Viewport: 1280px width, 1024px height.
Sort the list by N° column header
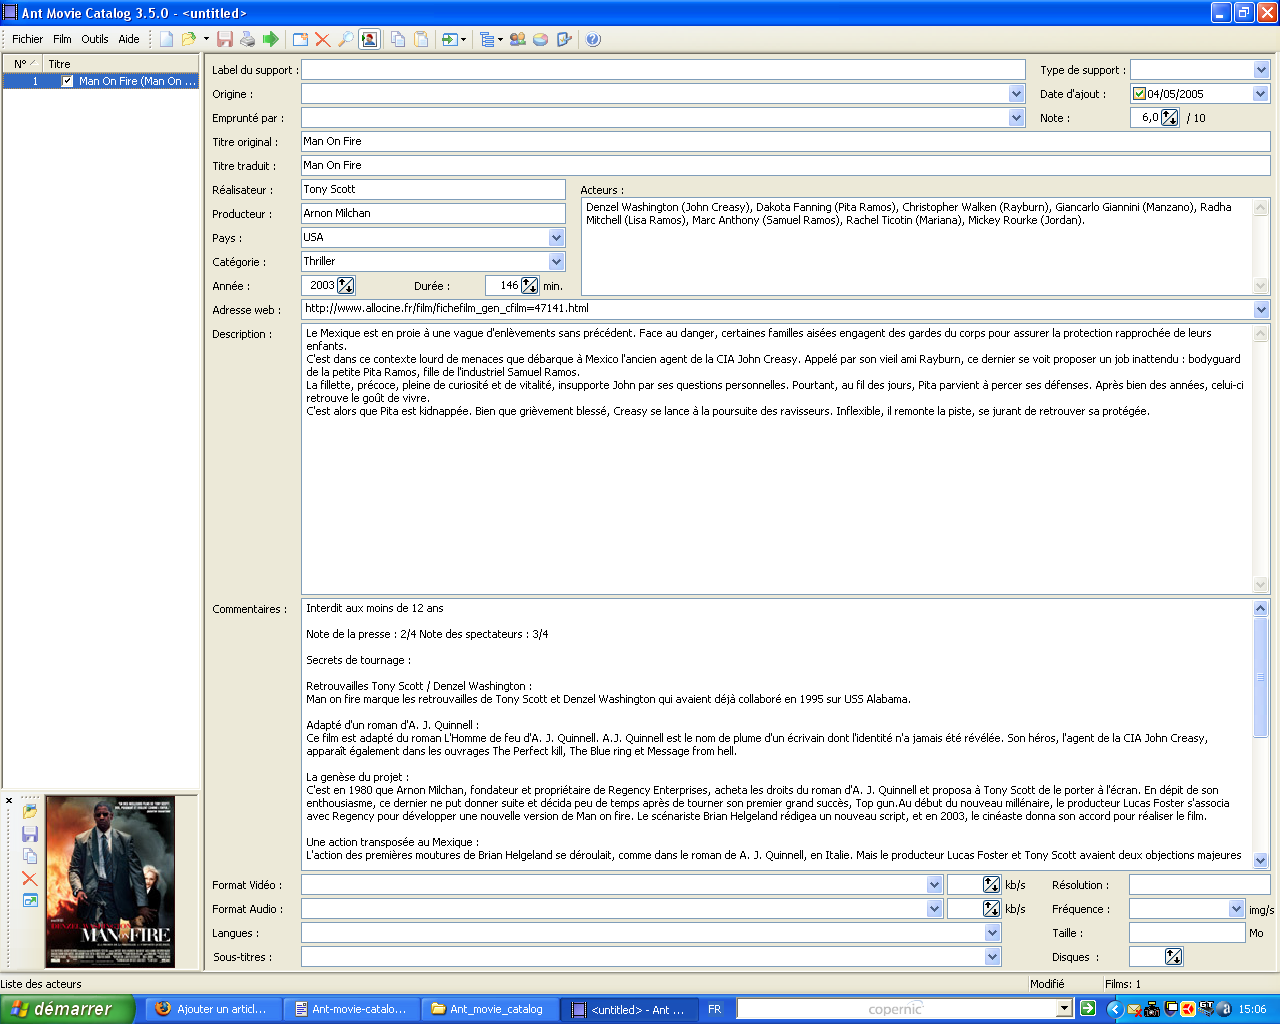(23, 63)
